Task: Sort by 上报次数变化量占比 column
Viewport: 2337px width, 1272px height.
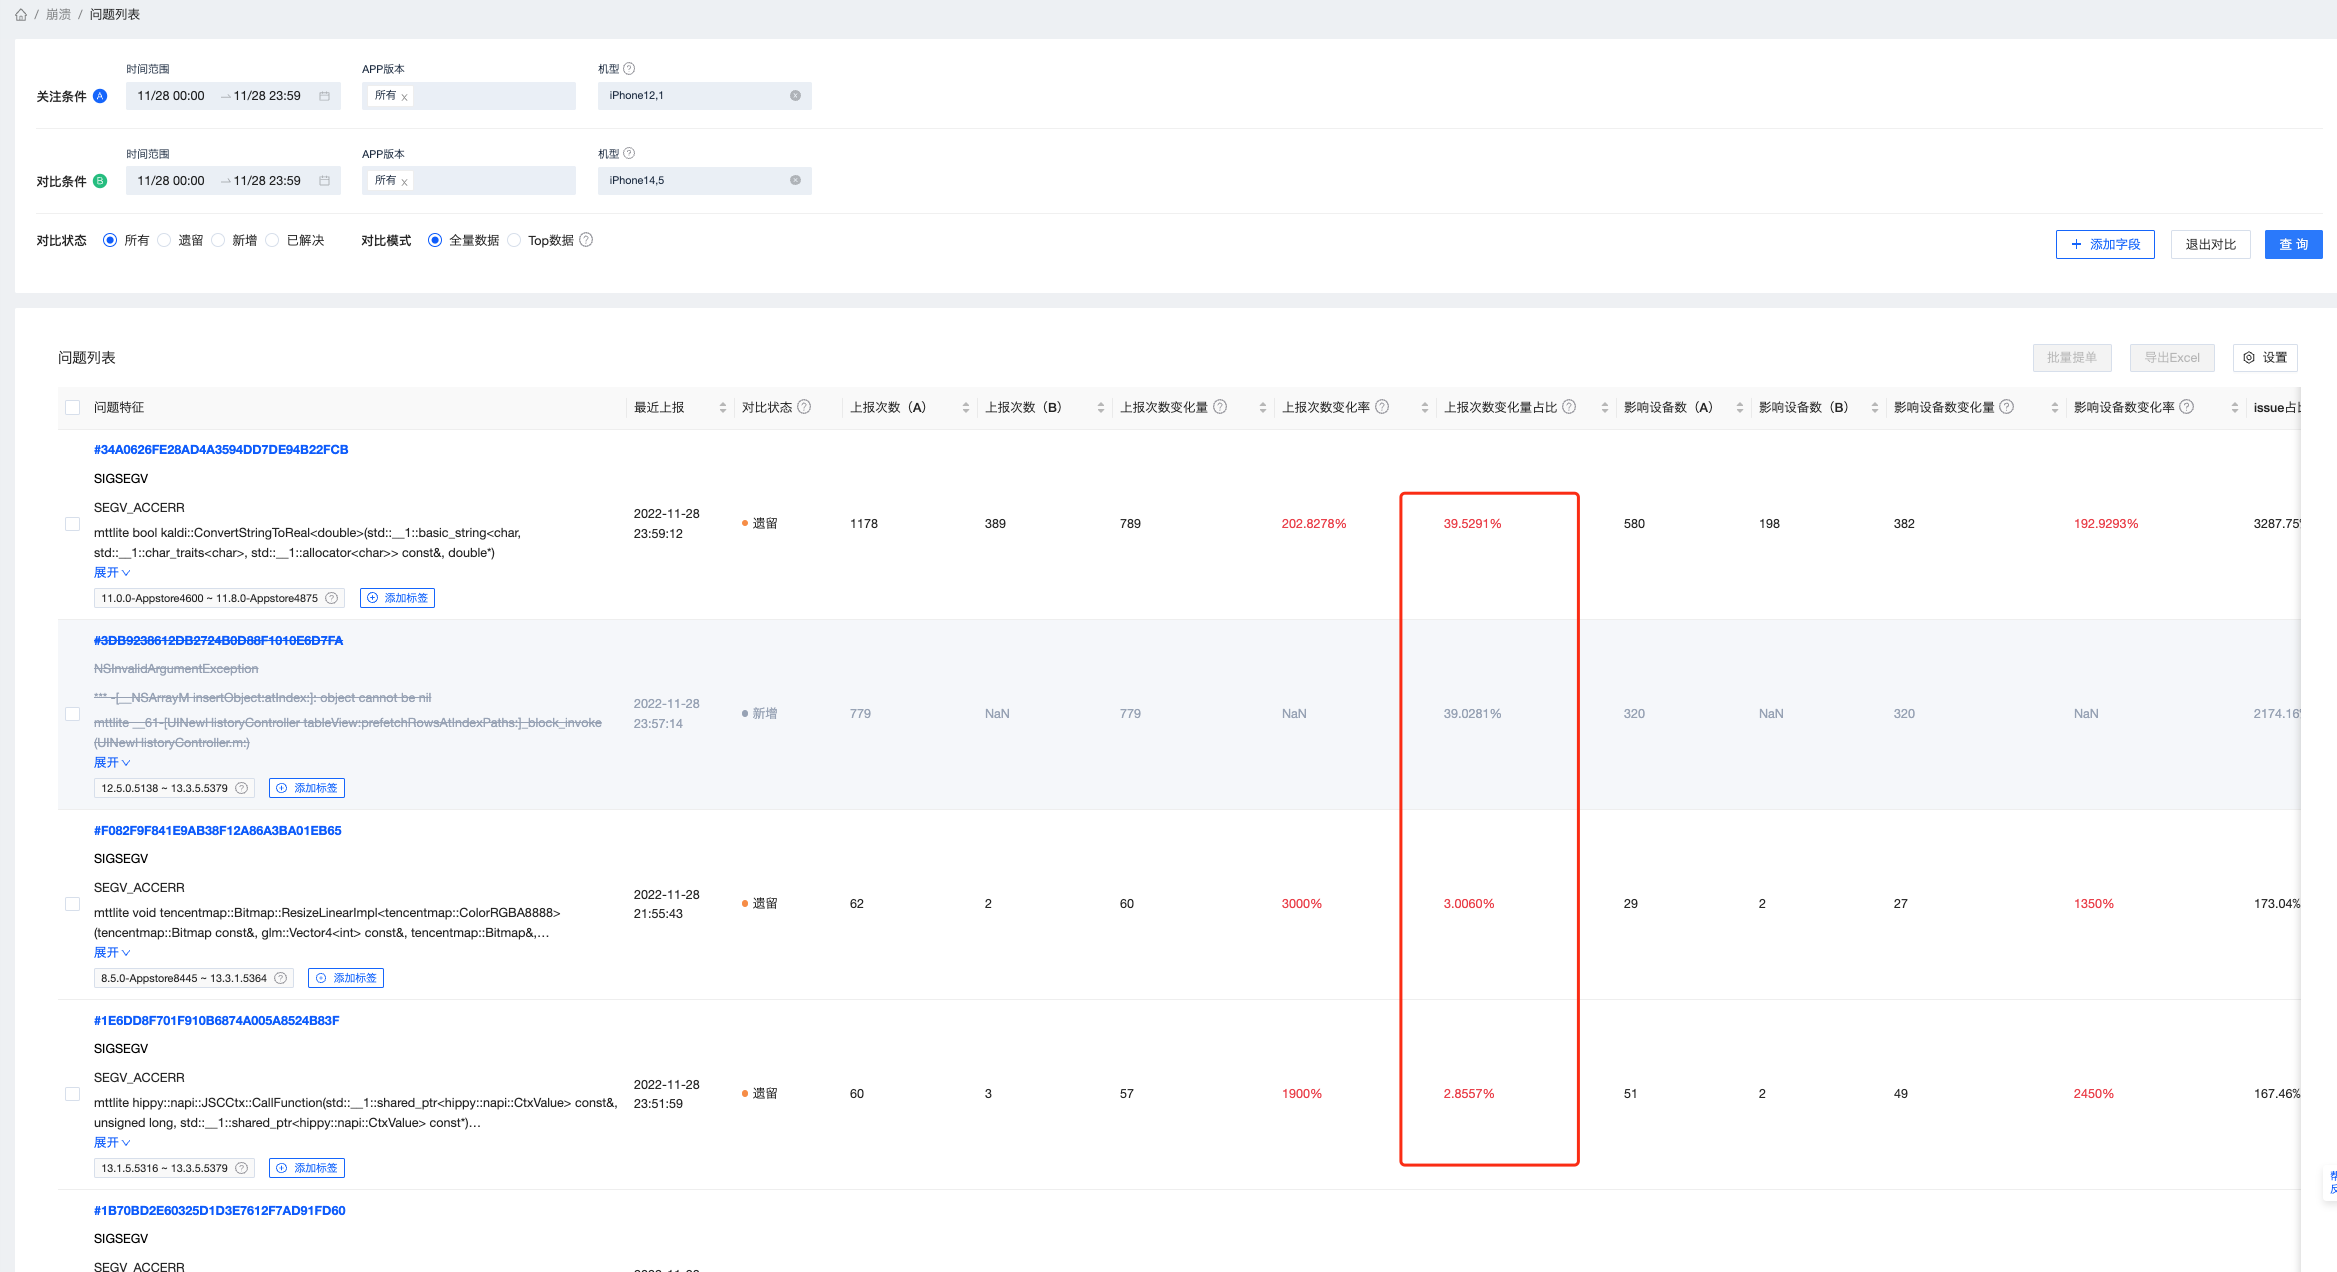Action: [x=1604, y=408]
